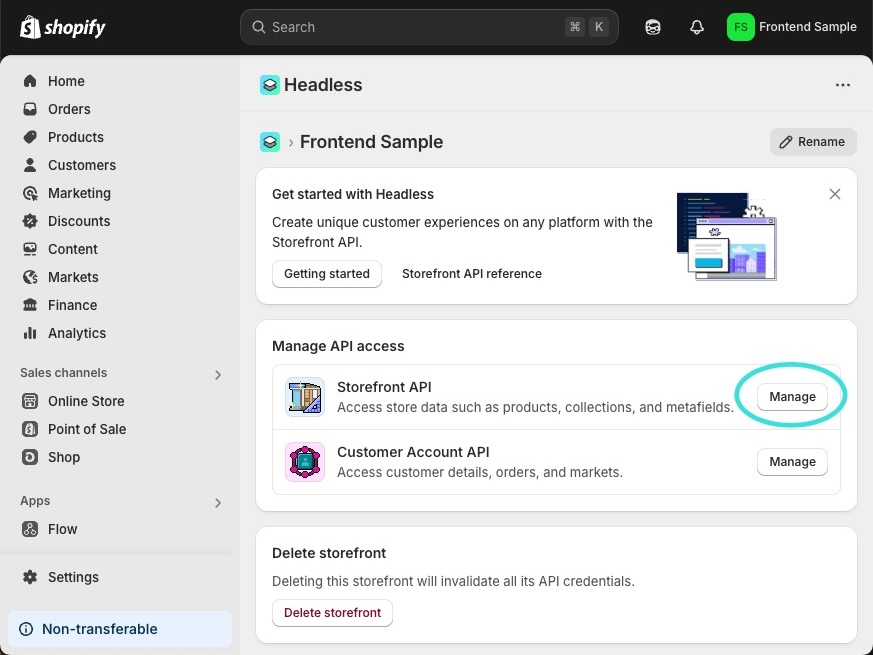This screenshot has width=873, height=655.
Task: Click the Get started illustration
Action: pos(727,236)
